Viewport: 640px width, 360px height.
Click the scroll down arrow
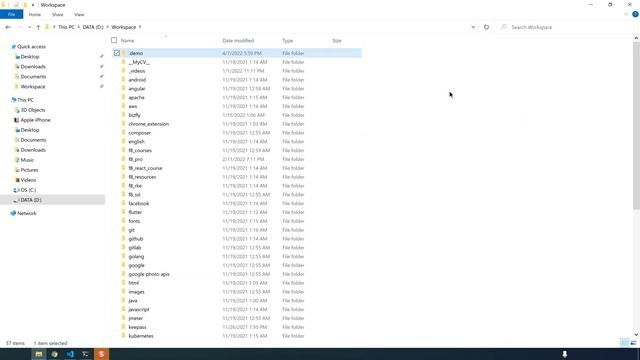coord(636,335)
